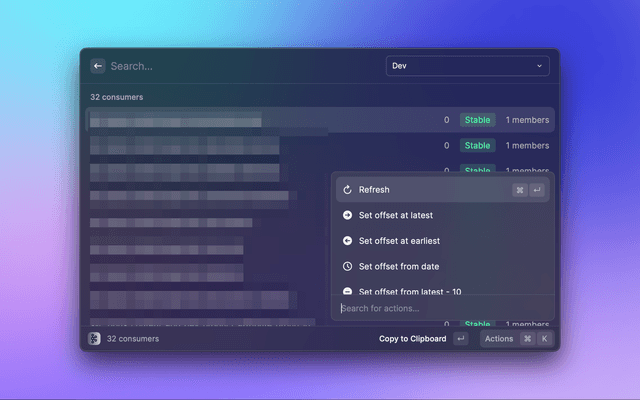
Task: Click the extension icon in the bottom-left corner
Action: [x=94, y=339]
